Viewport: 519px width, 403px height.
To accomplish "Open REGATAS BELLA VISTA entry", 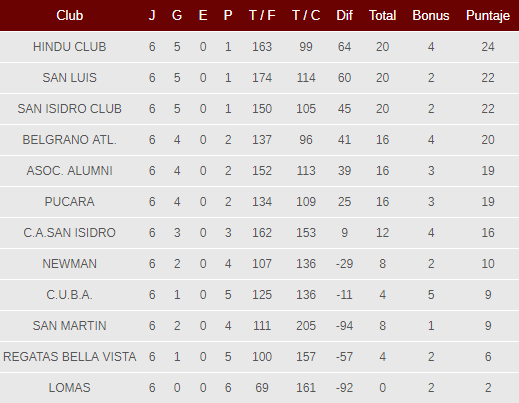I will point(69,357).
